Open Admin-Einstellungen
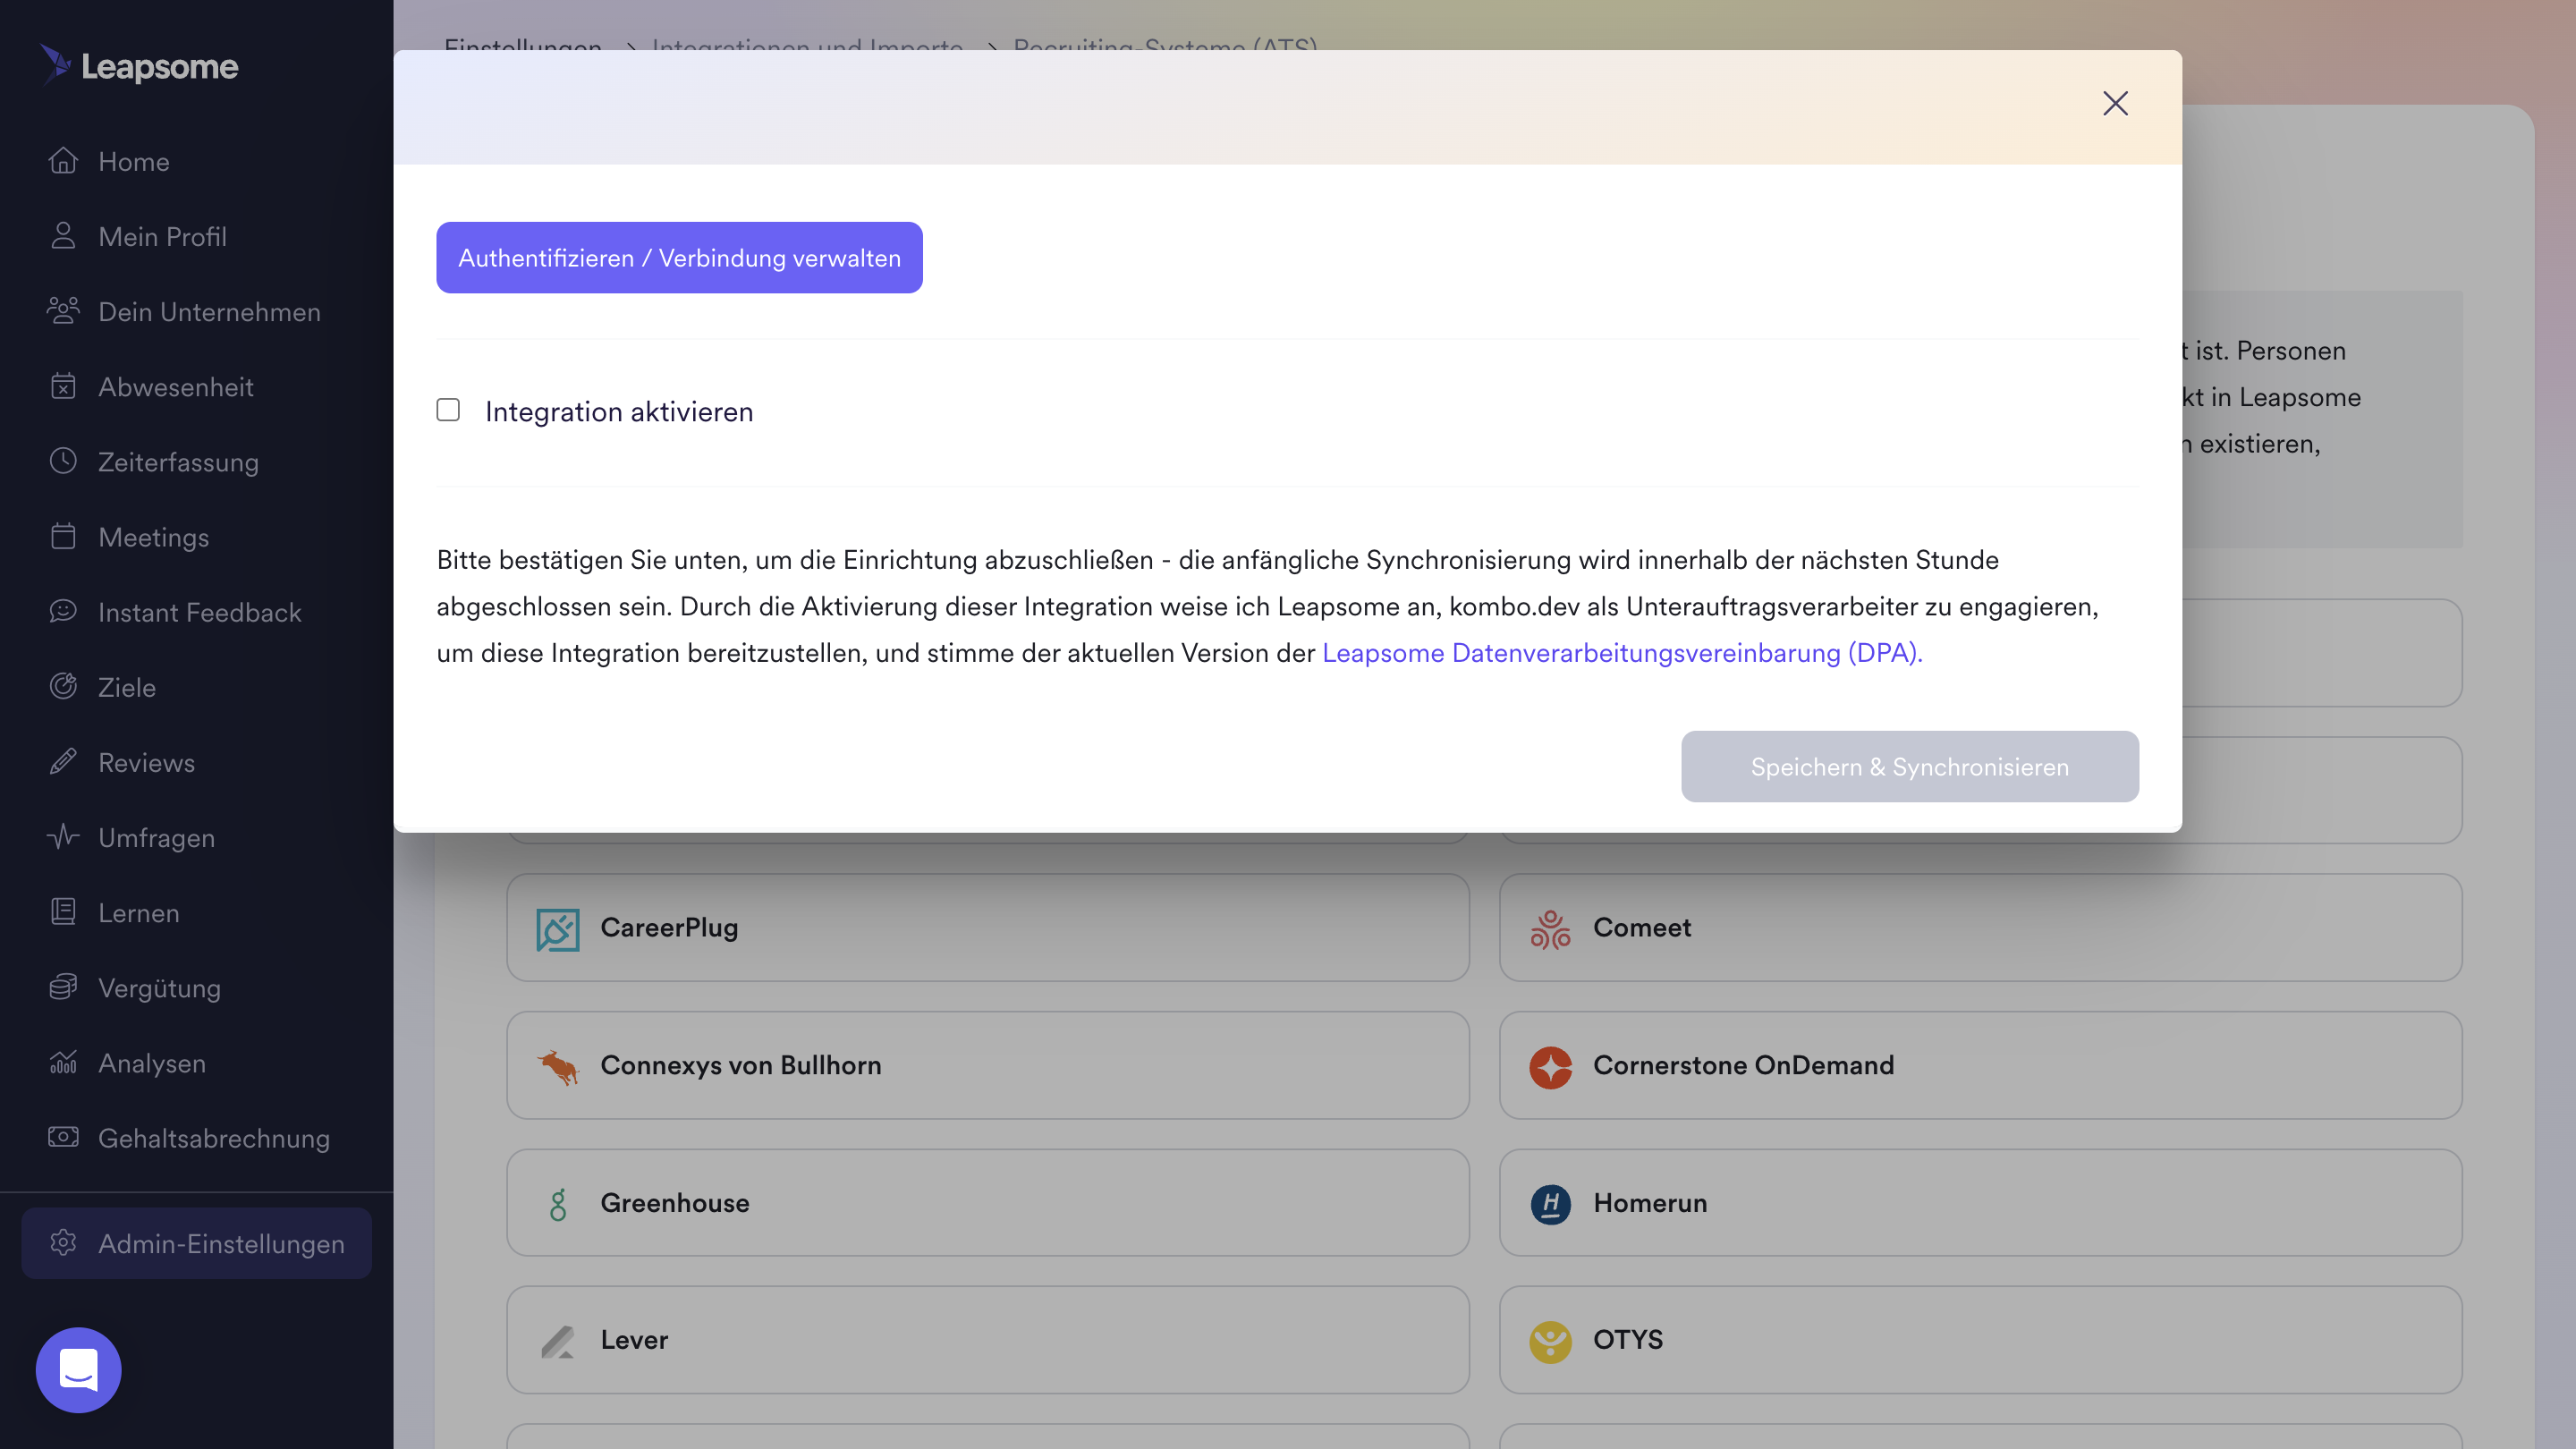The height and width of the screenshot is (1449, 2576). [196, 1243]
